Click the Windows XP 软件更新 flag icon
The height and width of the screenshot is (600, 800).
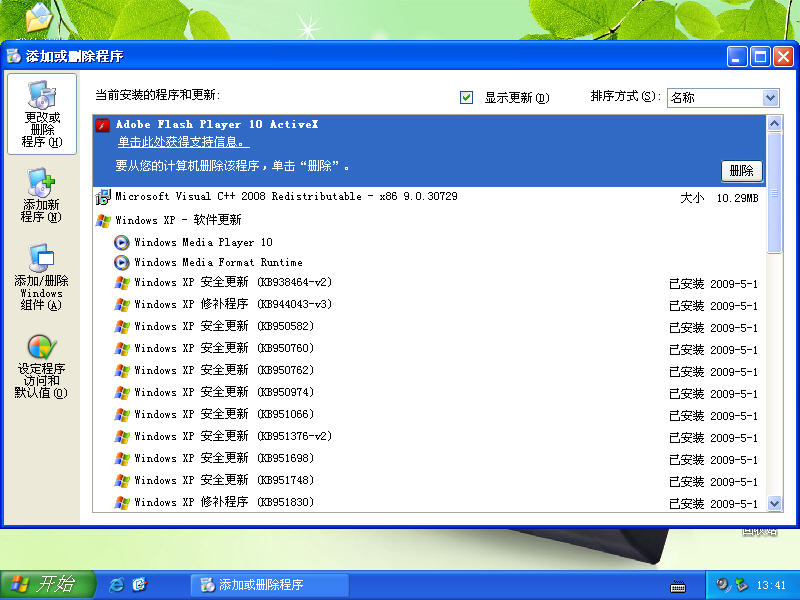click(103, 220)
